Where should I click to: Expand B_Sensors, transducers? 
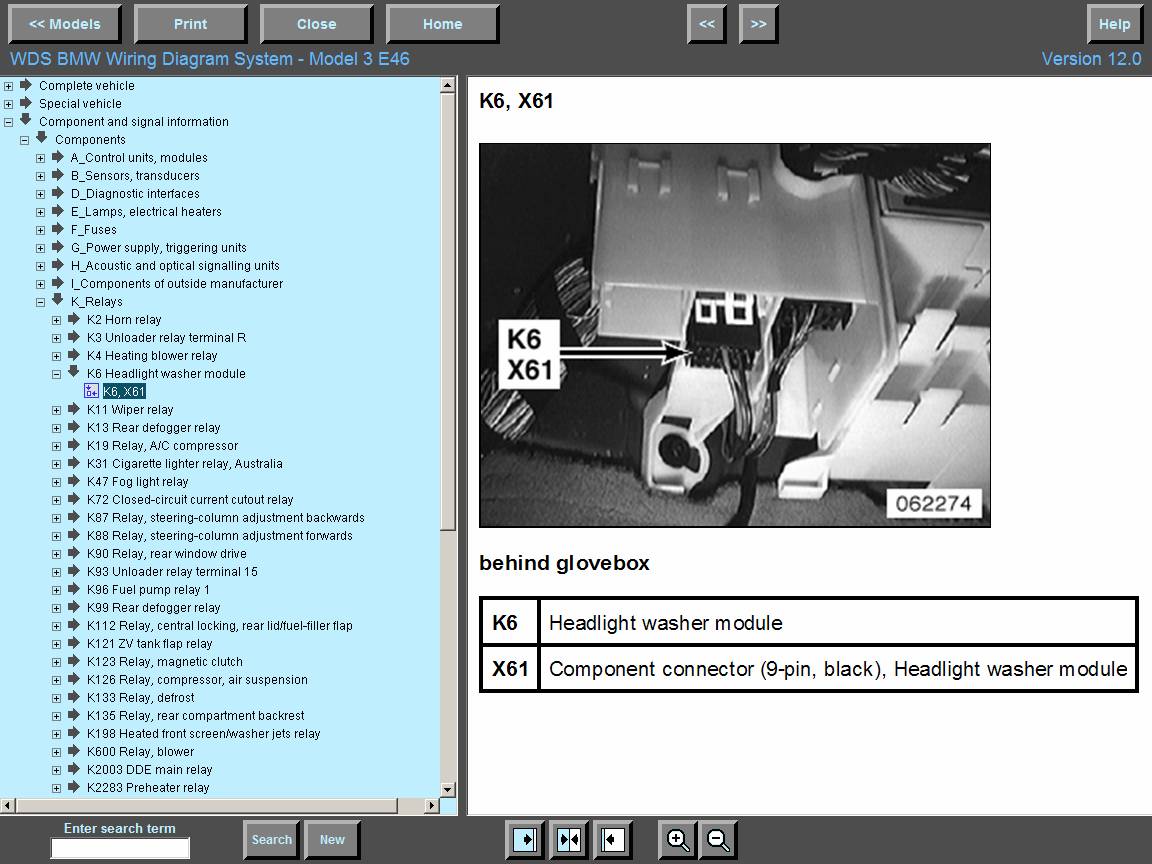(40, 176)
